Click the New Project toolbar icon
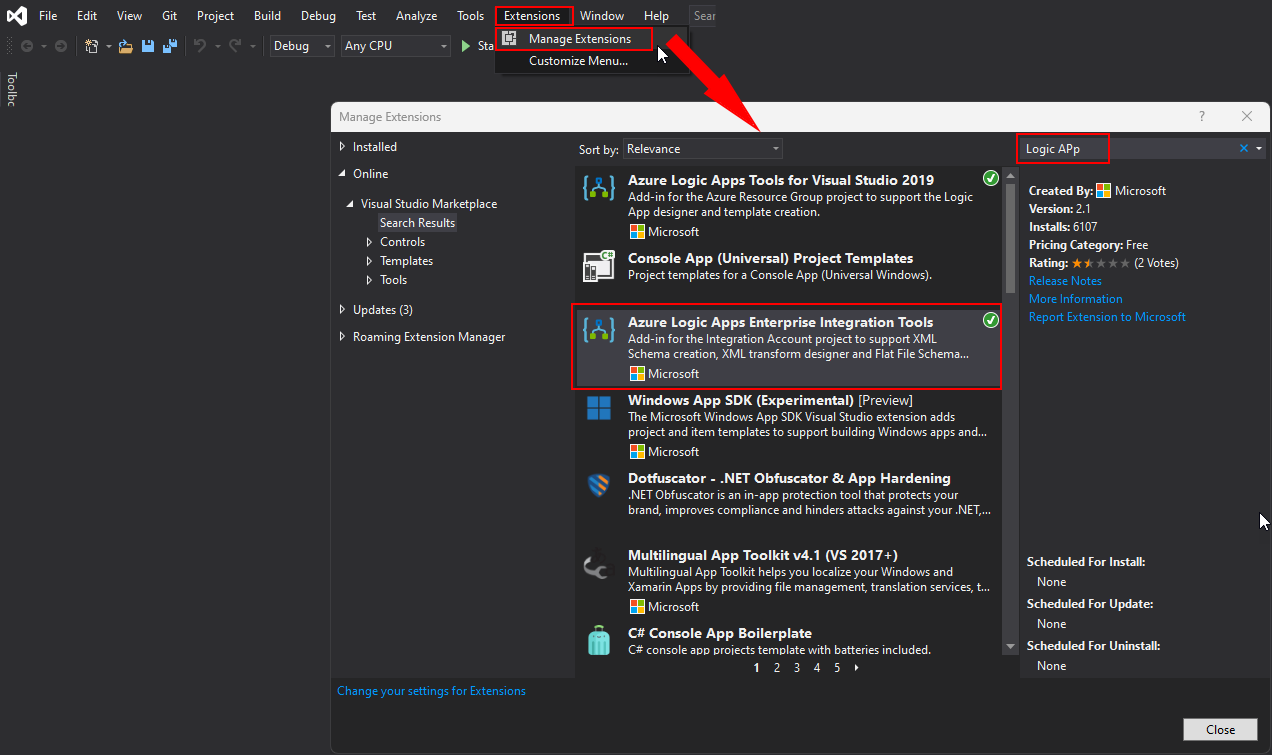 (x=92, y=46)
